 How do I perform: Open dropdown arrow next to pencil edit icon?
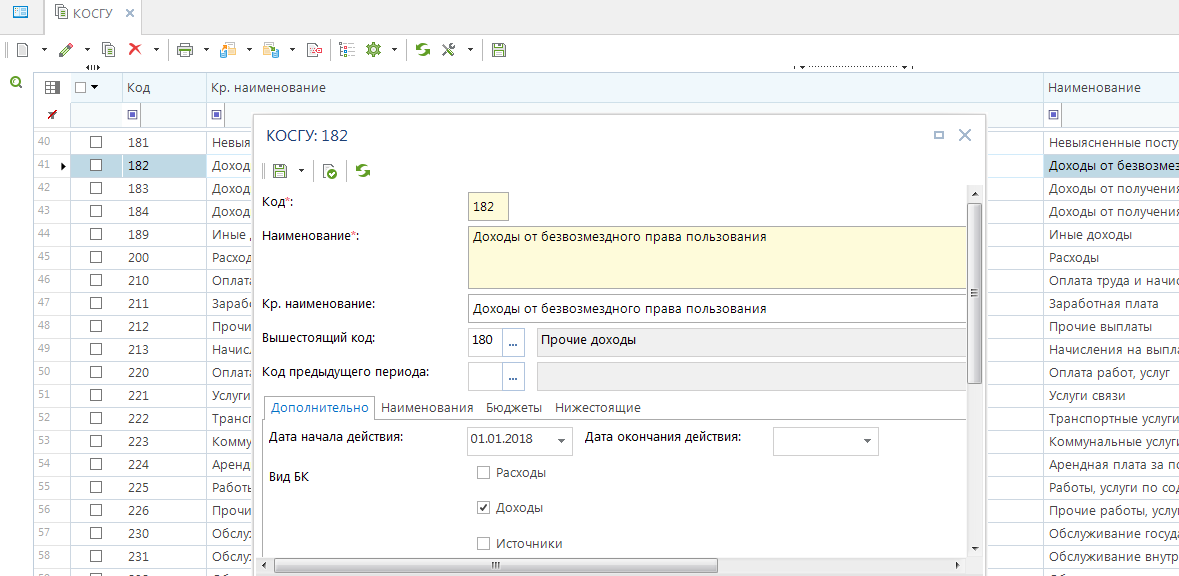(x=87, y=50)
